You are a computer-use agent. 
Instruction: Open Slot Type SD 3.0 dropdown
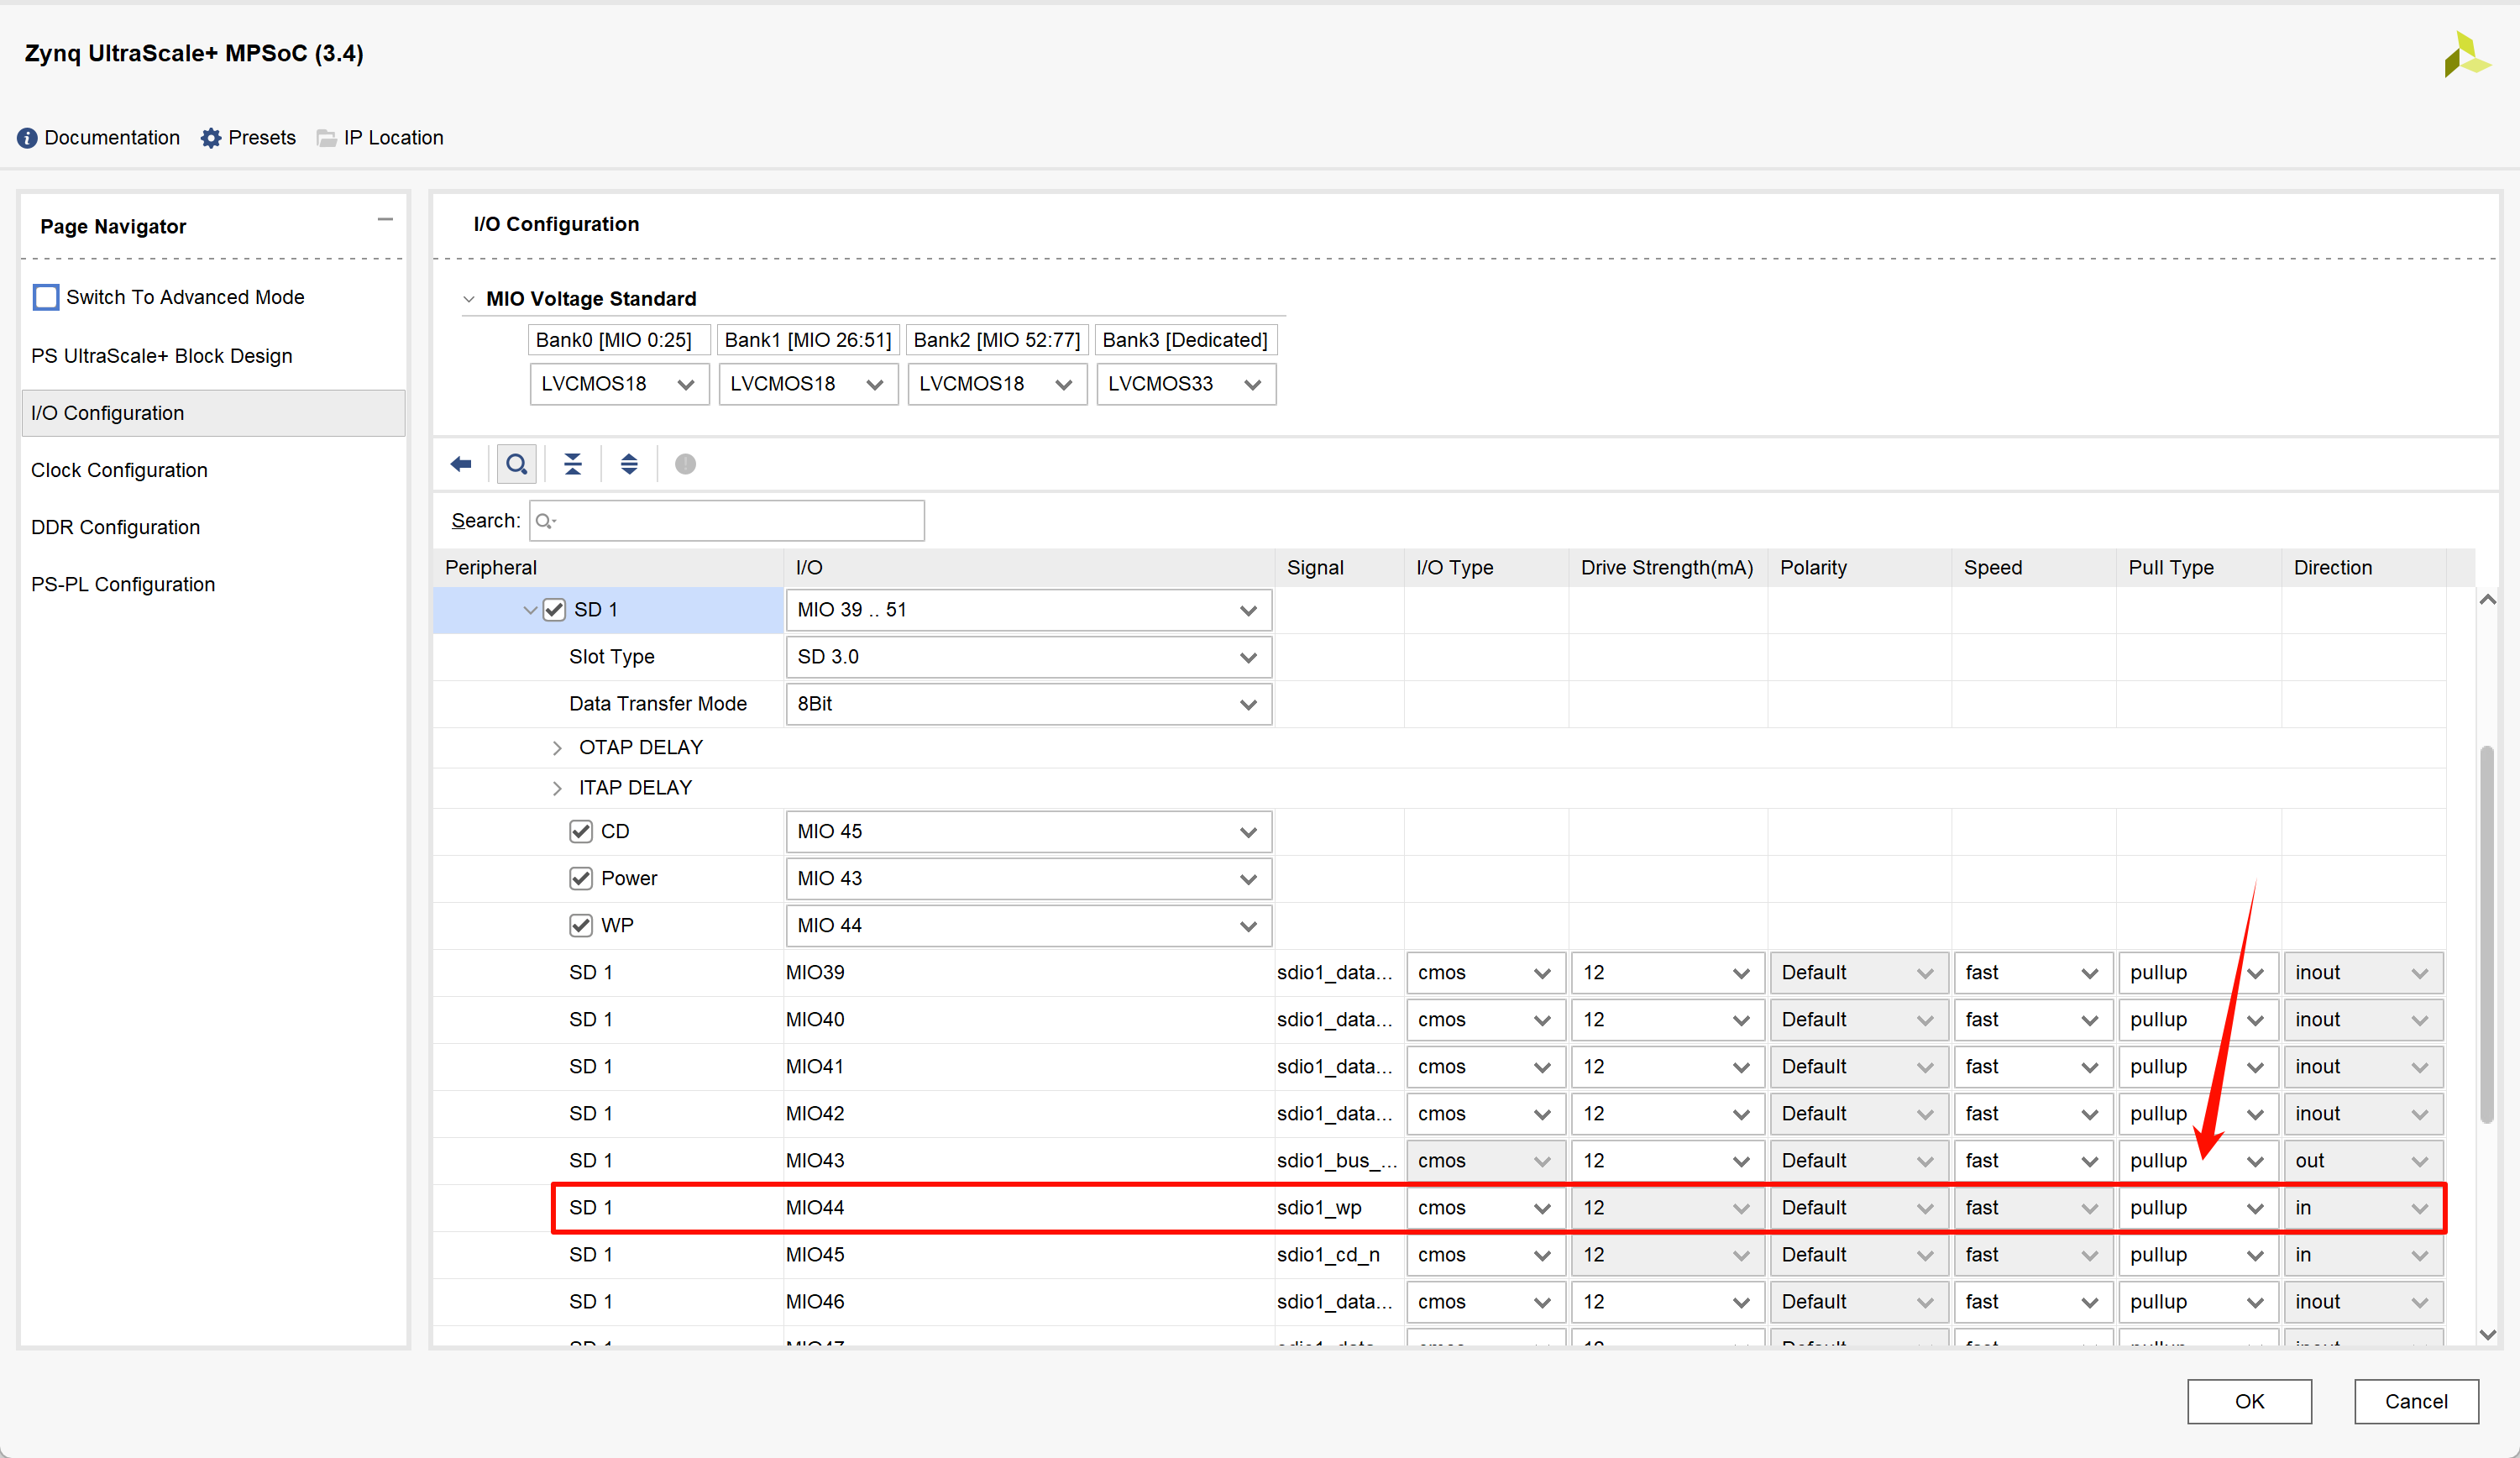[1028, 657]
